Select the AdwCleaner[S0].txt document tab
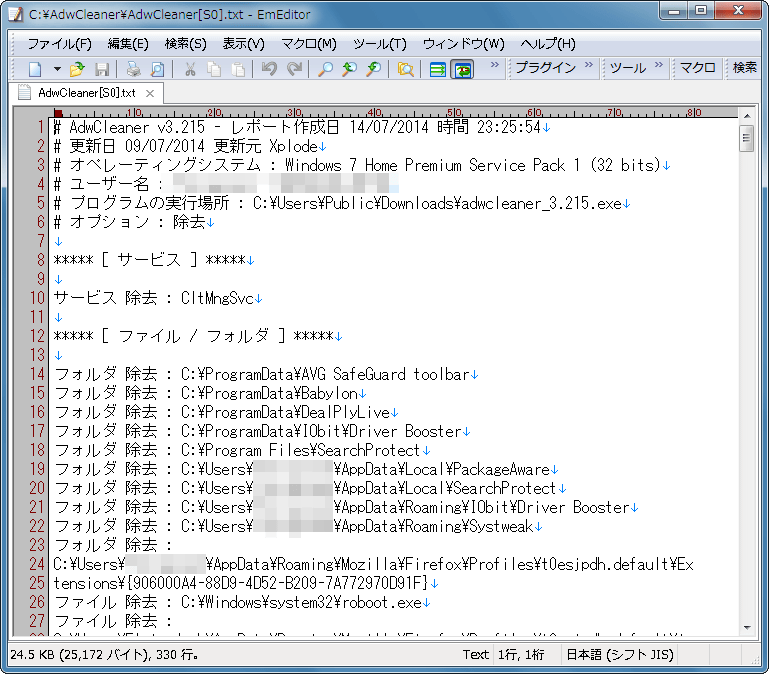 click(x=86, y=93)
